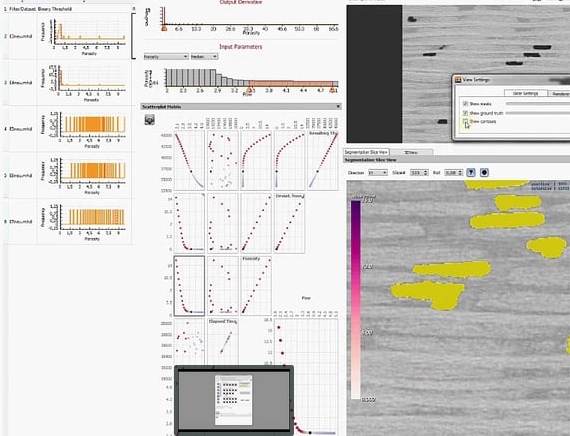Click the highlighted scatterplot cell with bold border
The image size is (570, 436).
[x=189, y=286]
